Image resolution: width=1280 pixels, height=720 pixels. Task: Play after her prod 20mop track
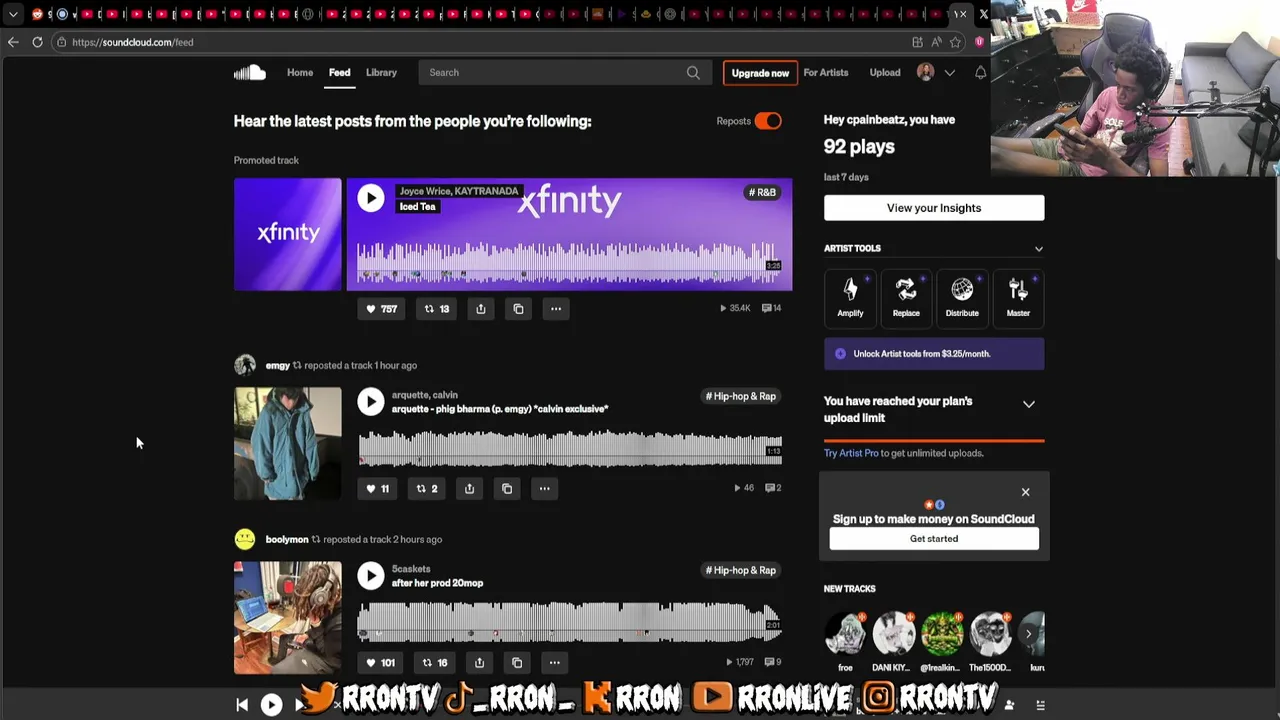371,575
